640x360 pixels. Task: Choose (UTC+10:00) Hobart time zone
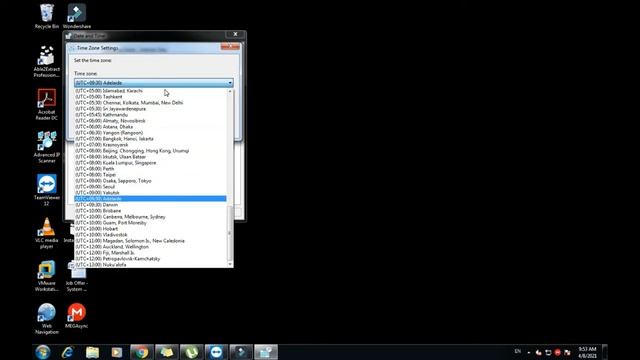click(x=150, y=229)
